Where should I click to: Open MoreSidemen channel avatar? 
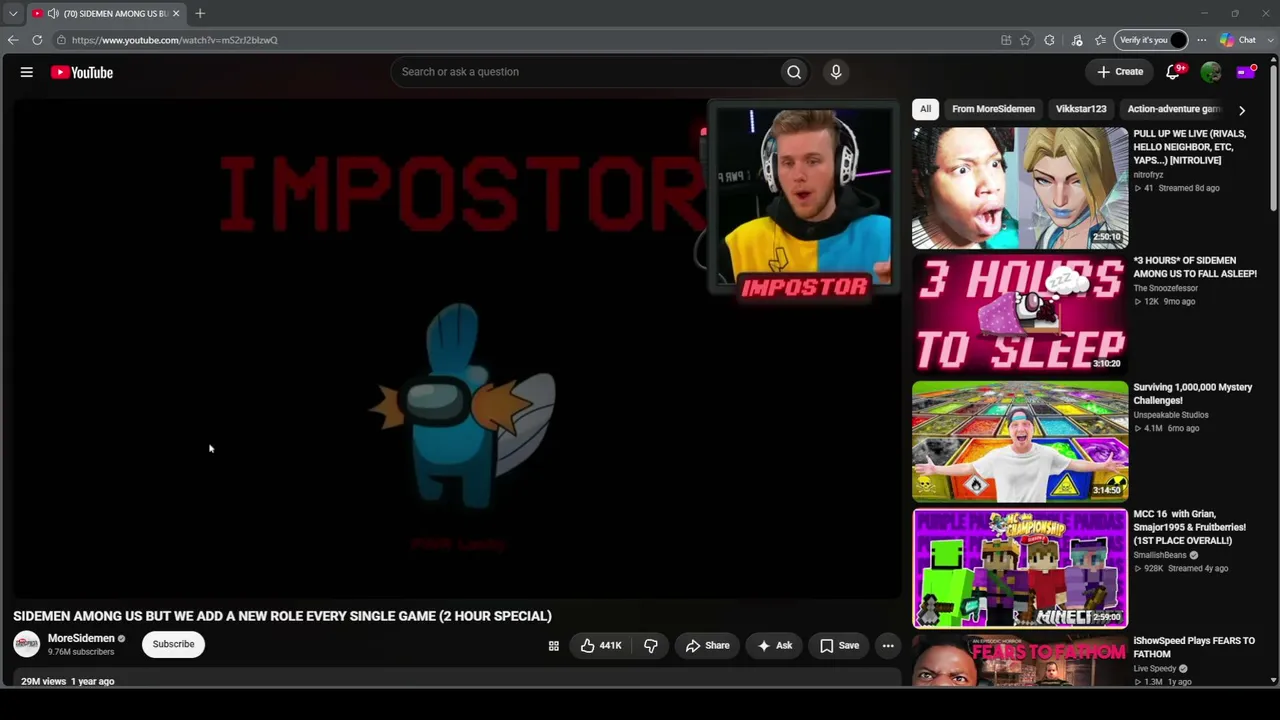click(x=27, y=644)
